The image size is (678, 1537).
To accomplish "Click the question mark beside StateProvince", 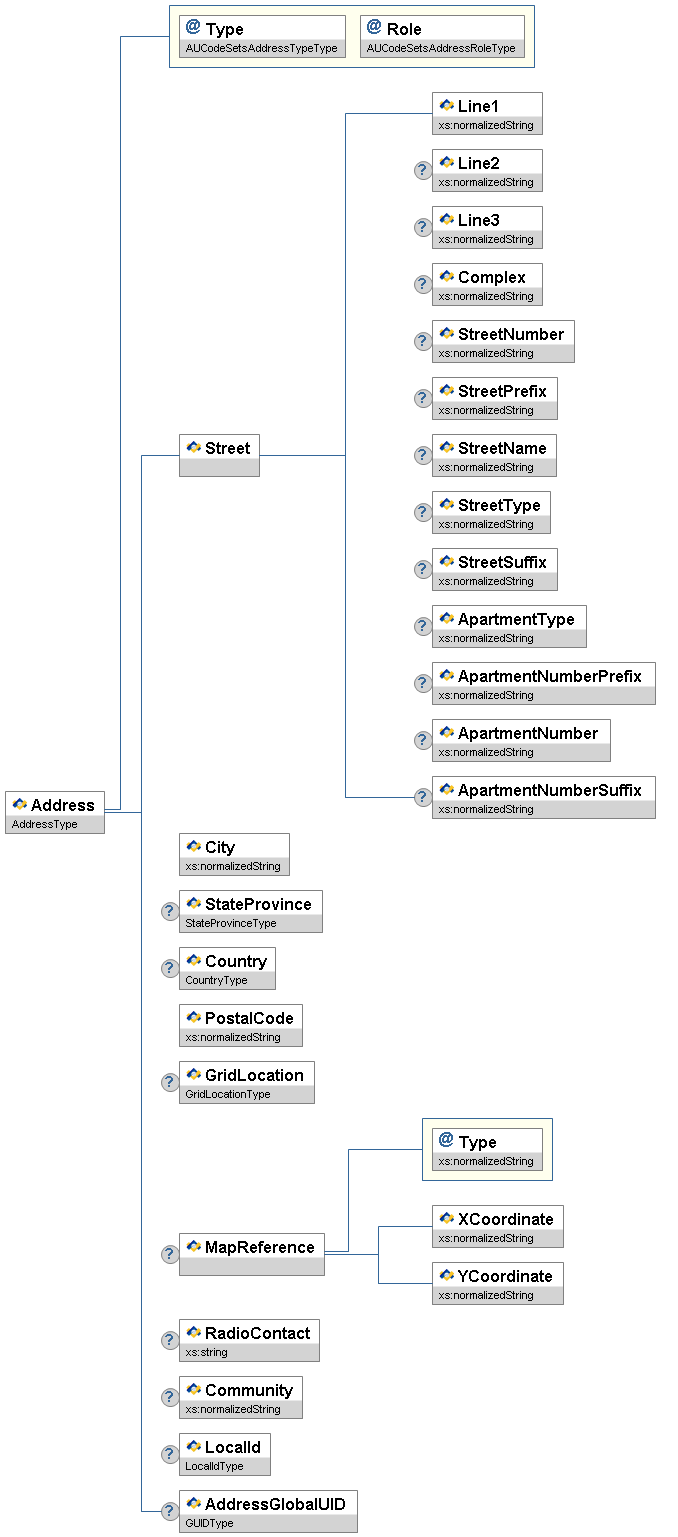I will (x=170, y=911).
